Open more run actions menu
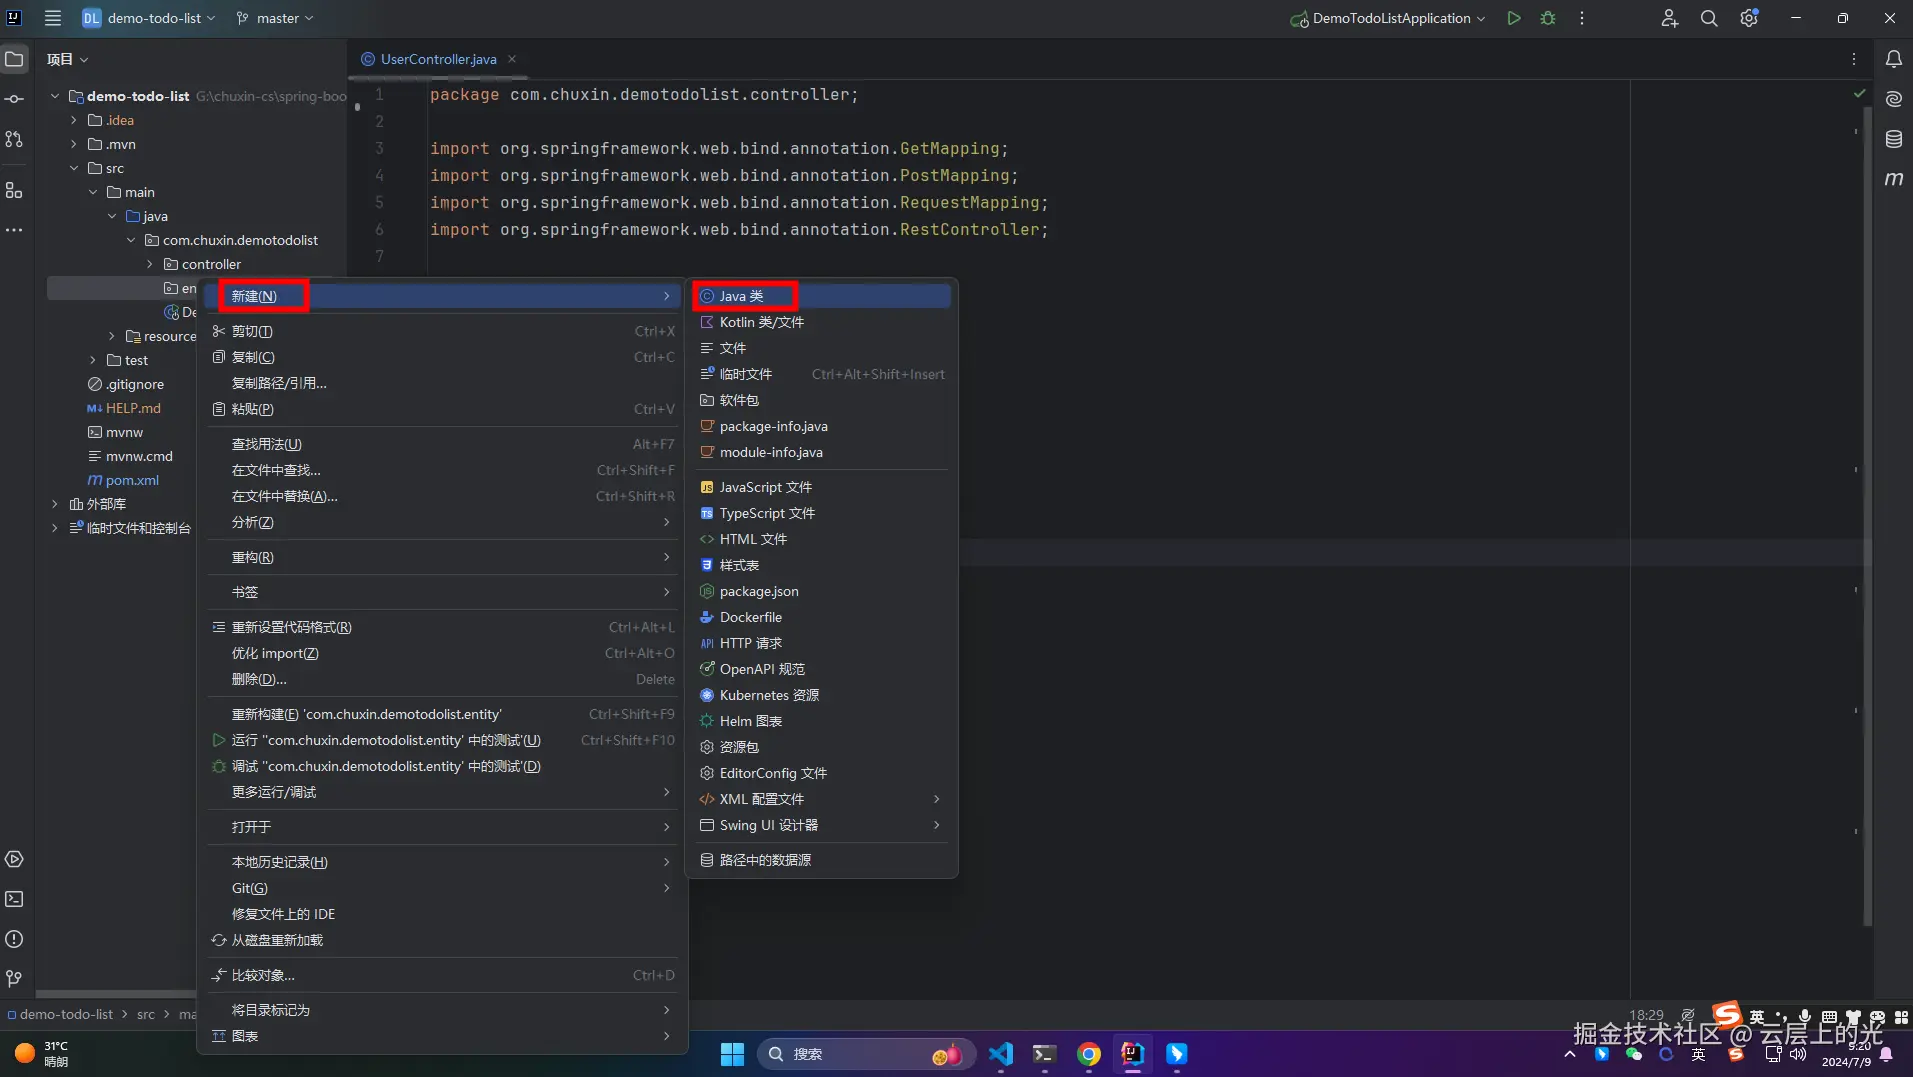Screen dimensions: 1913x1077 pos(1582,18)
